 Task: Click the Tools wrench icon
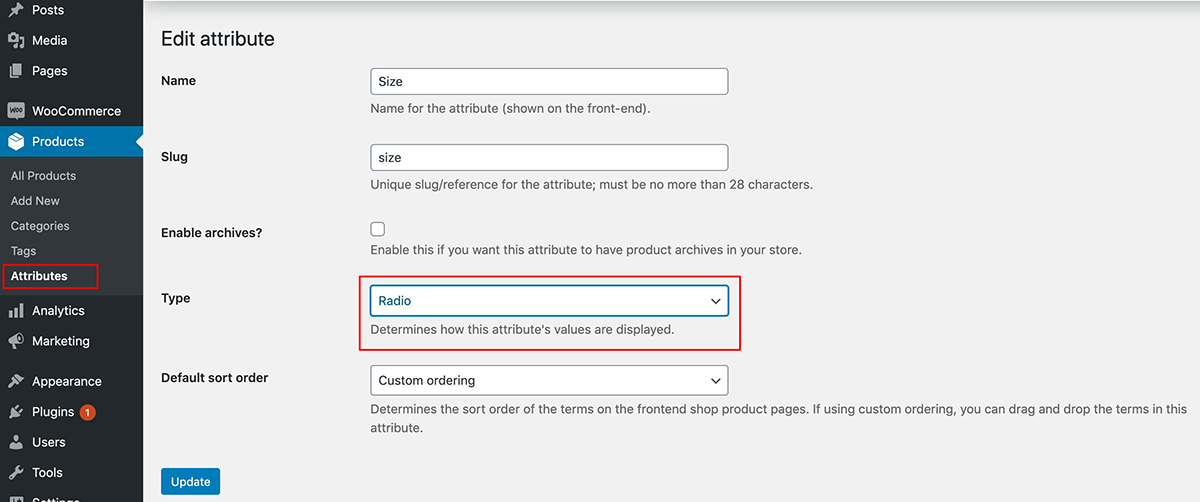pyautogui.click(x=16, y=472)
